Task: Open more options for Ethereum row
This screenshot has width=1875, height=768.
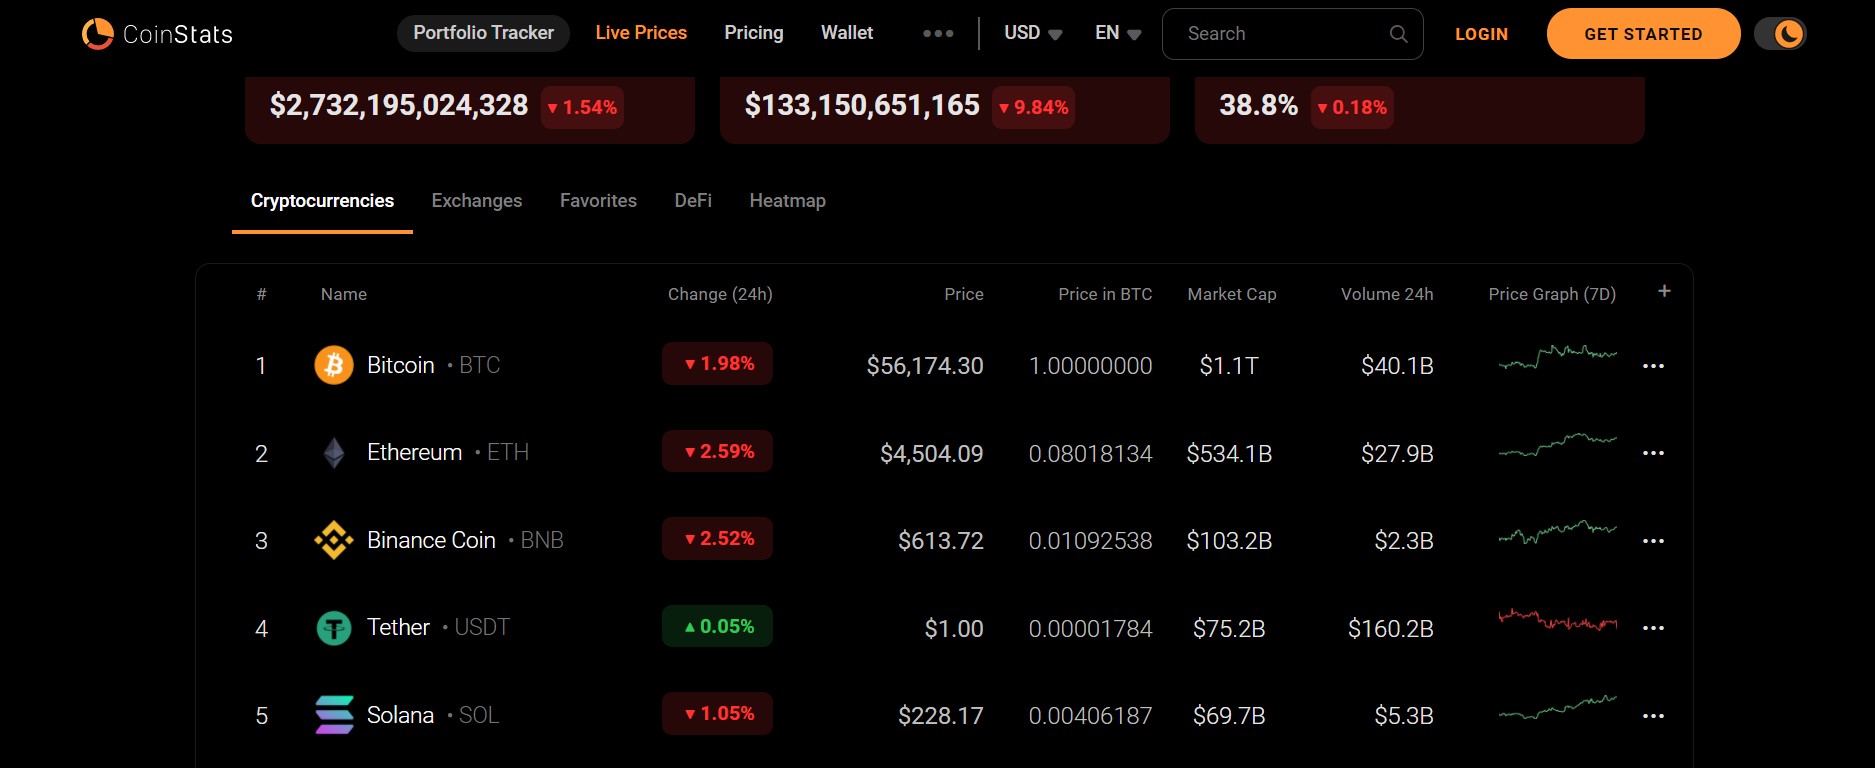Action: (x=1653, y=453)
